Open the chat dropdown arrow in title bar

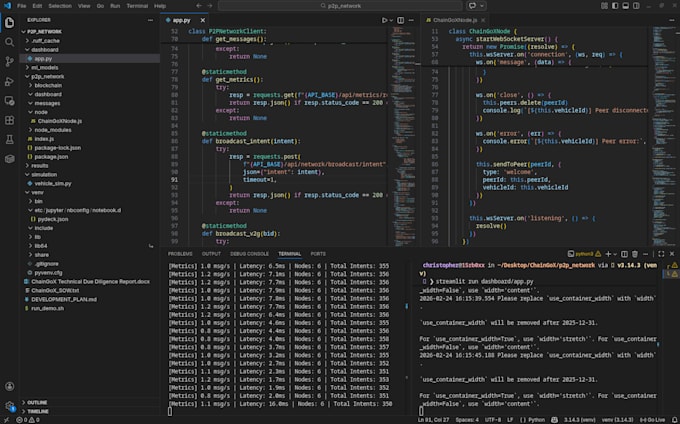482,6
